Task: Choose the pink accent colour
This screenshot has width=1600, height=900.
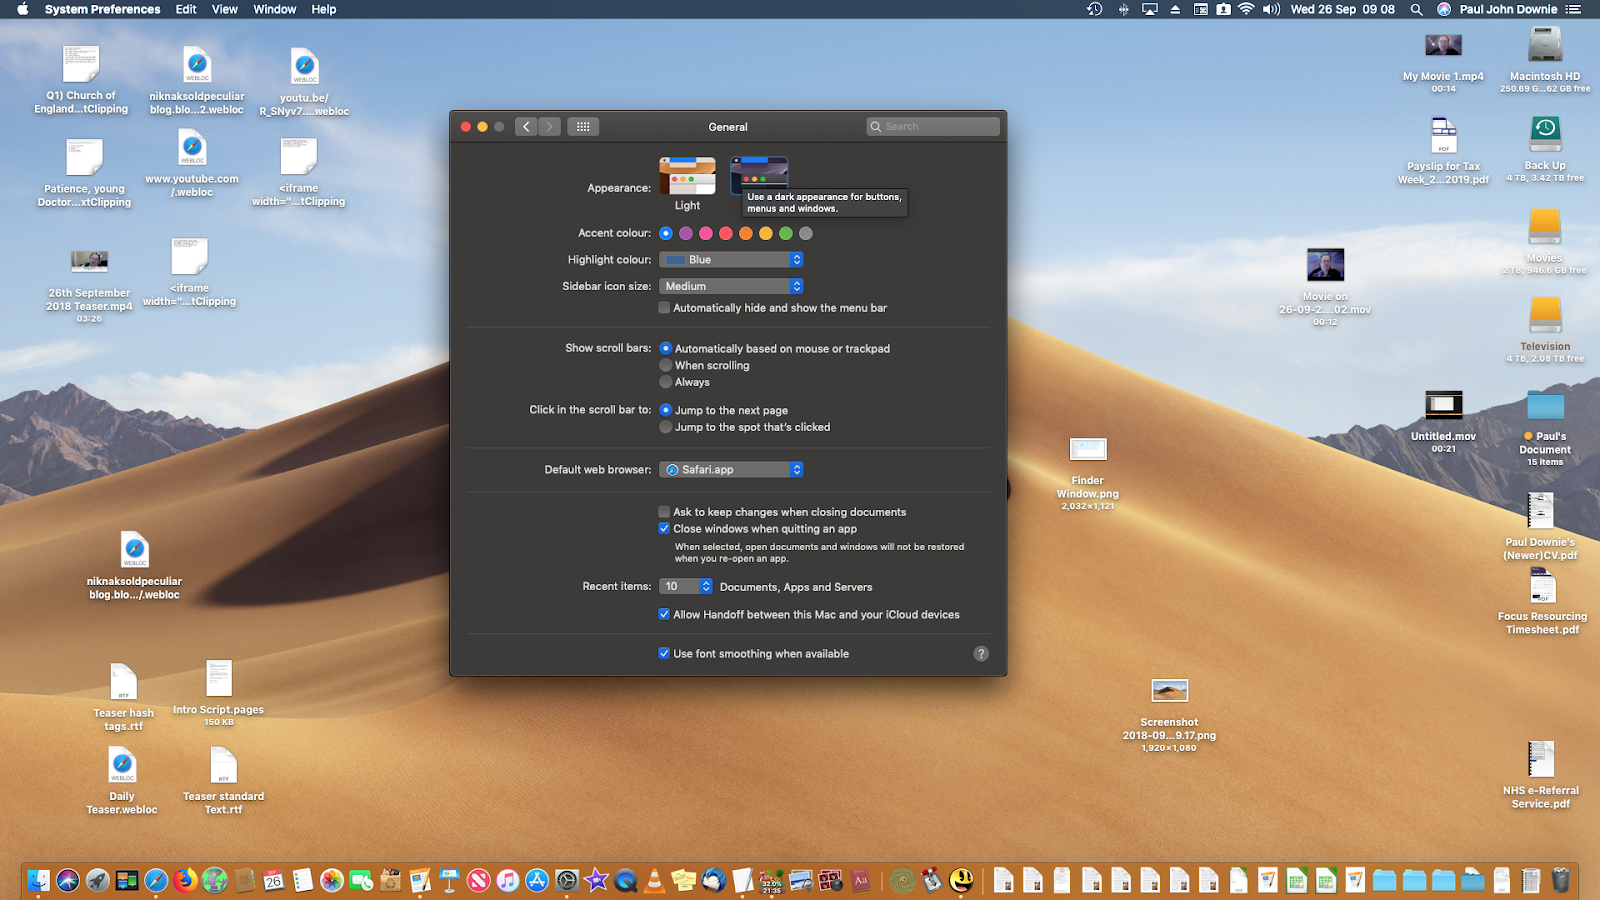Action: pyautogui.click(x=706, y=233)
